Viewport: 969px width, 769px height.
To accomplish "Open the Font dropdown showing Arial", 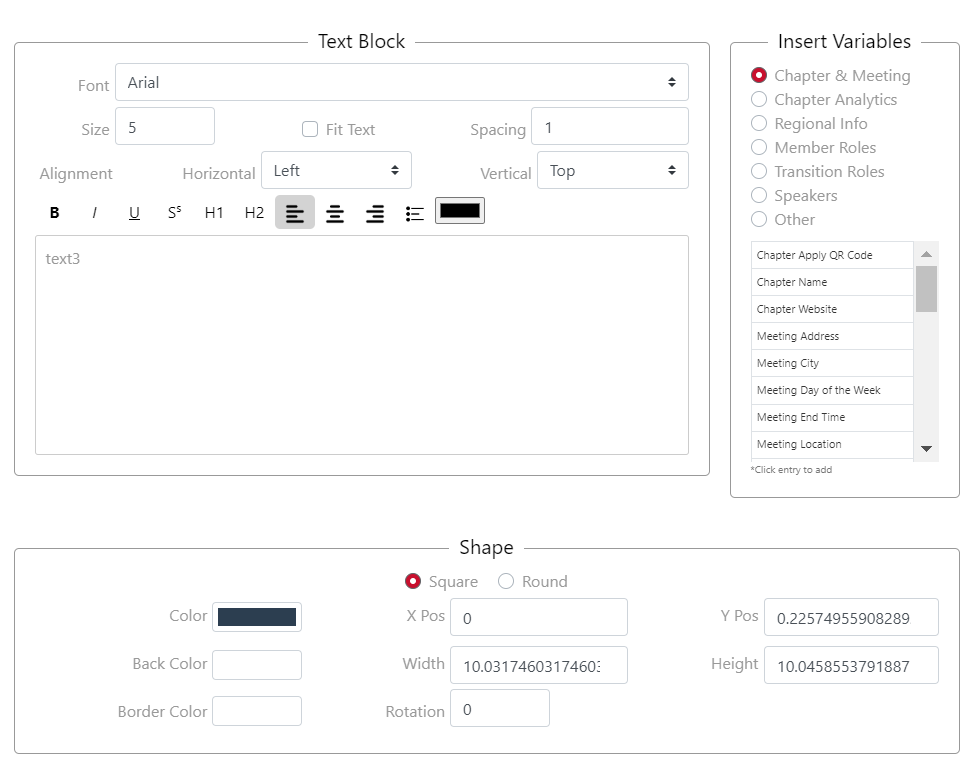I will [401, 83].
